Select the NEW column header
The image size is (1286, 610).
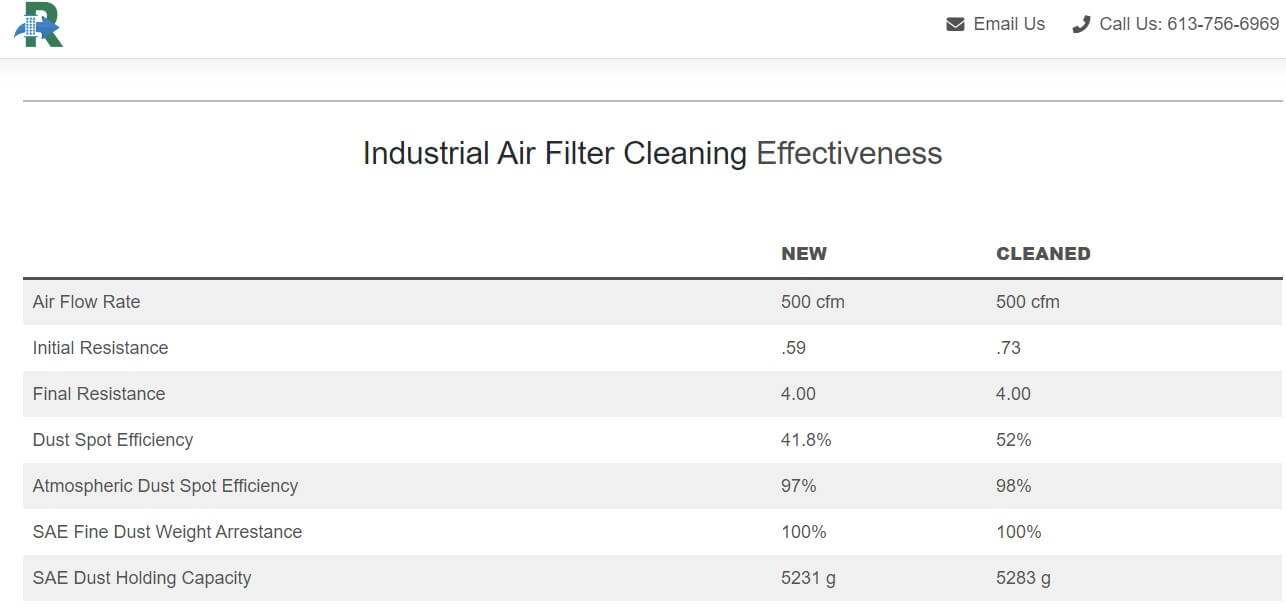tap(803, 253)
